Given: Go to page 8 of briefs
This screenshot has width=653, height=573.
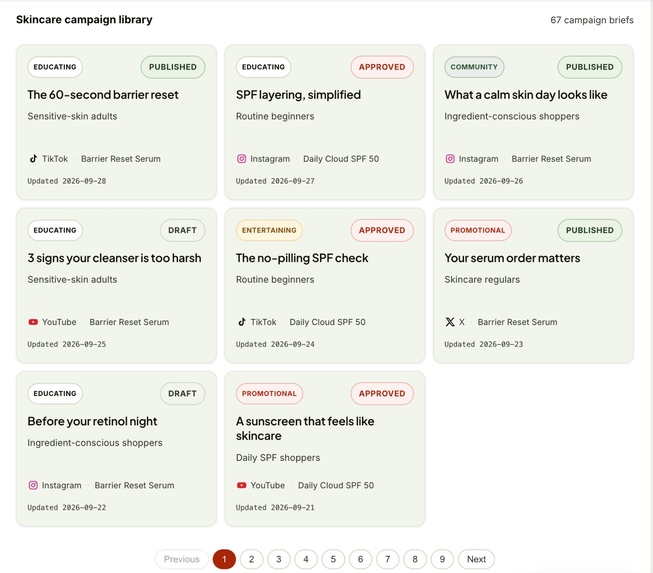Looking at the screenshot, I should 415,559.
